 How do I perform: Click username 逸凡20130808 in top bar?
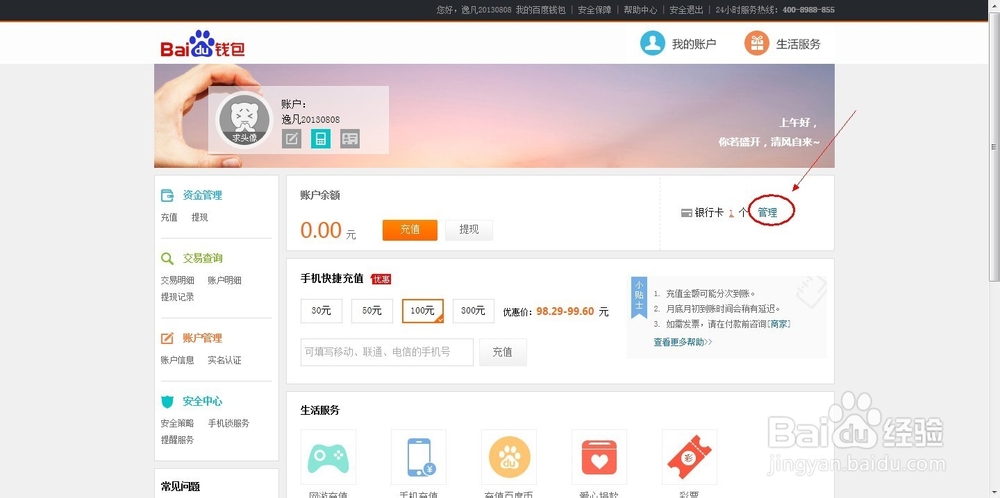coord(487,10)
